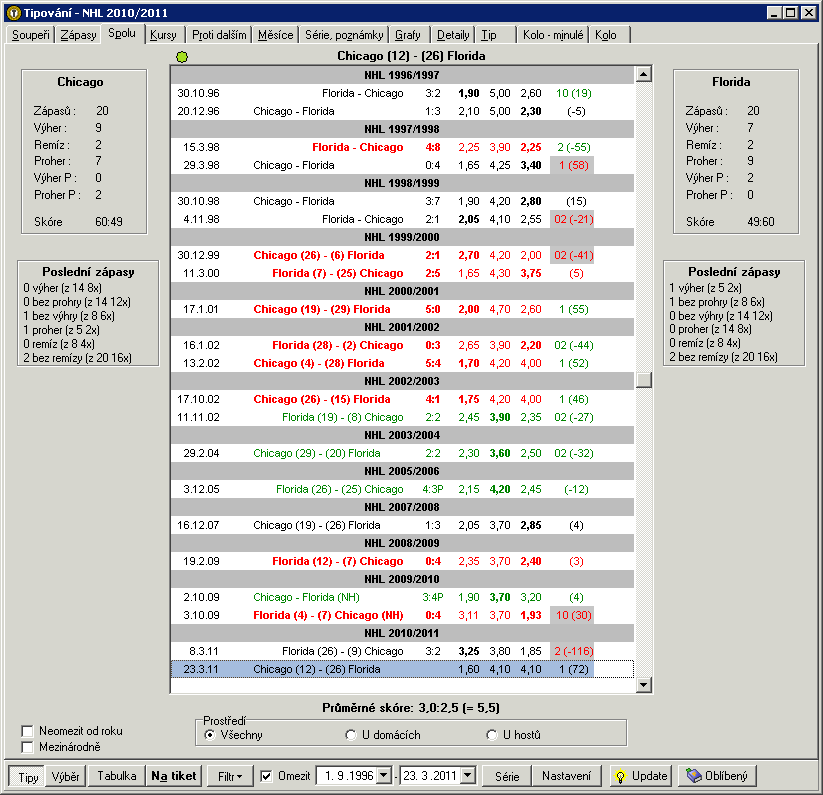Select the 30.10.96 Florida - Chicago row
Image resolution: width=823 pixels, height=795 pixels.
pos(402,93)
